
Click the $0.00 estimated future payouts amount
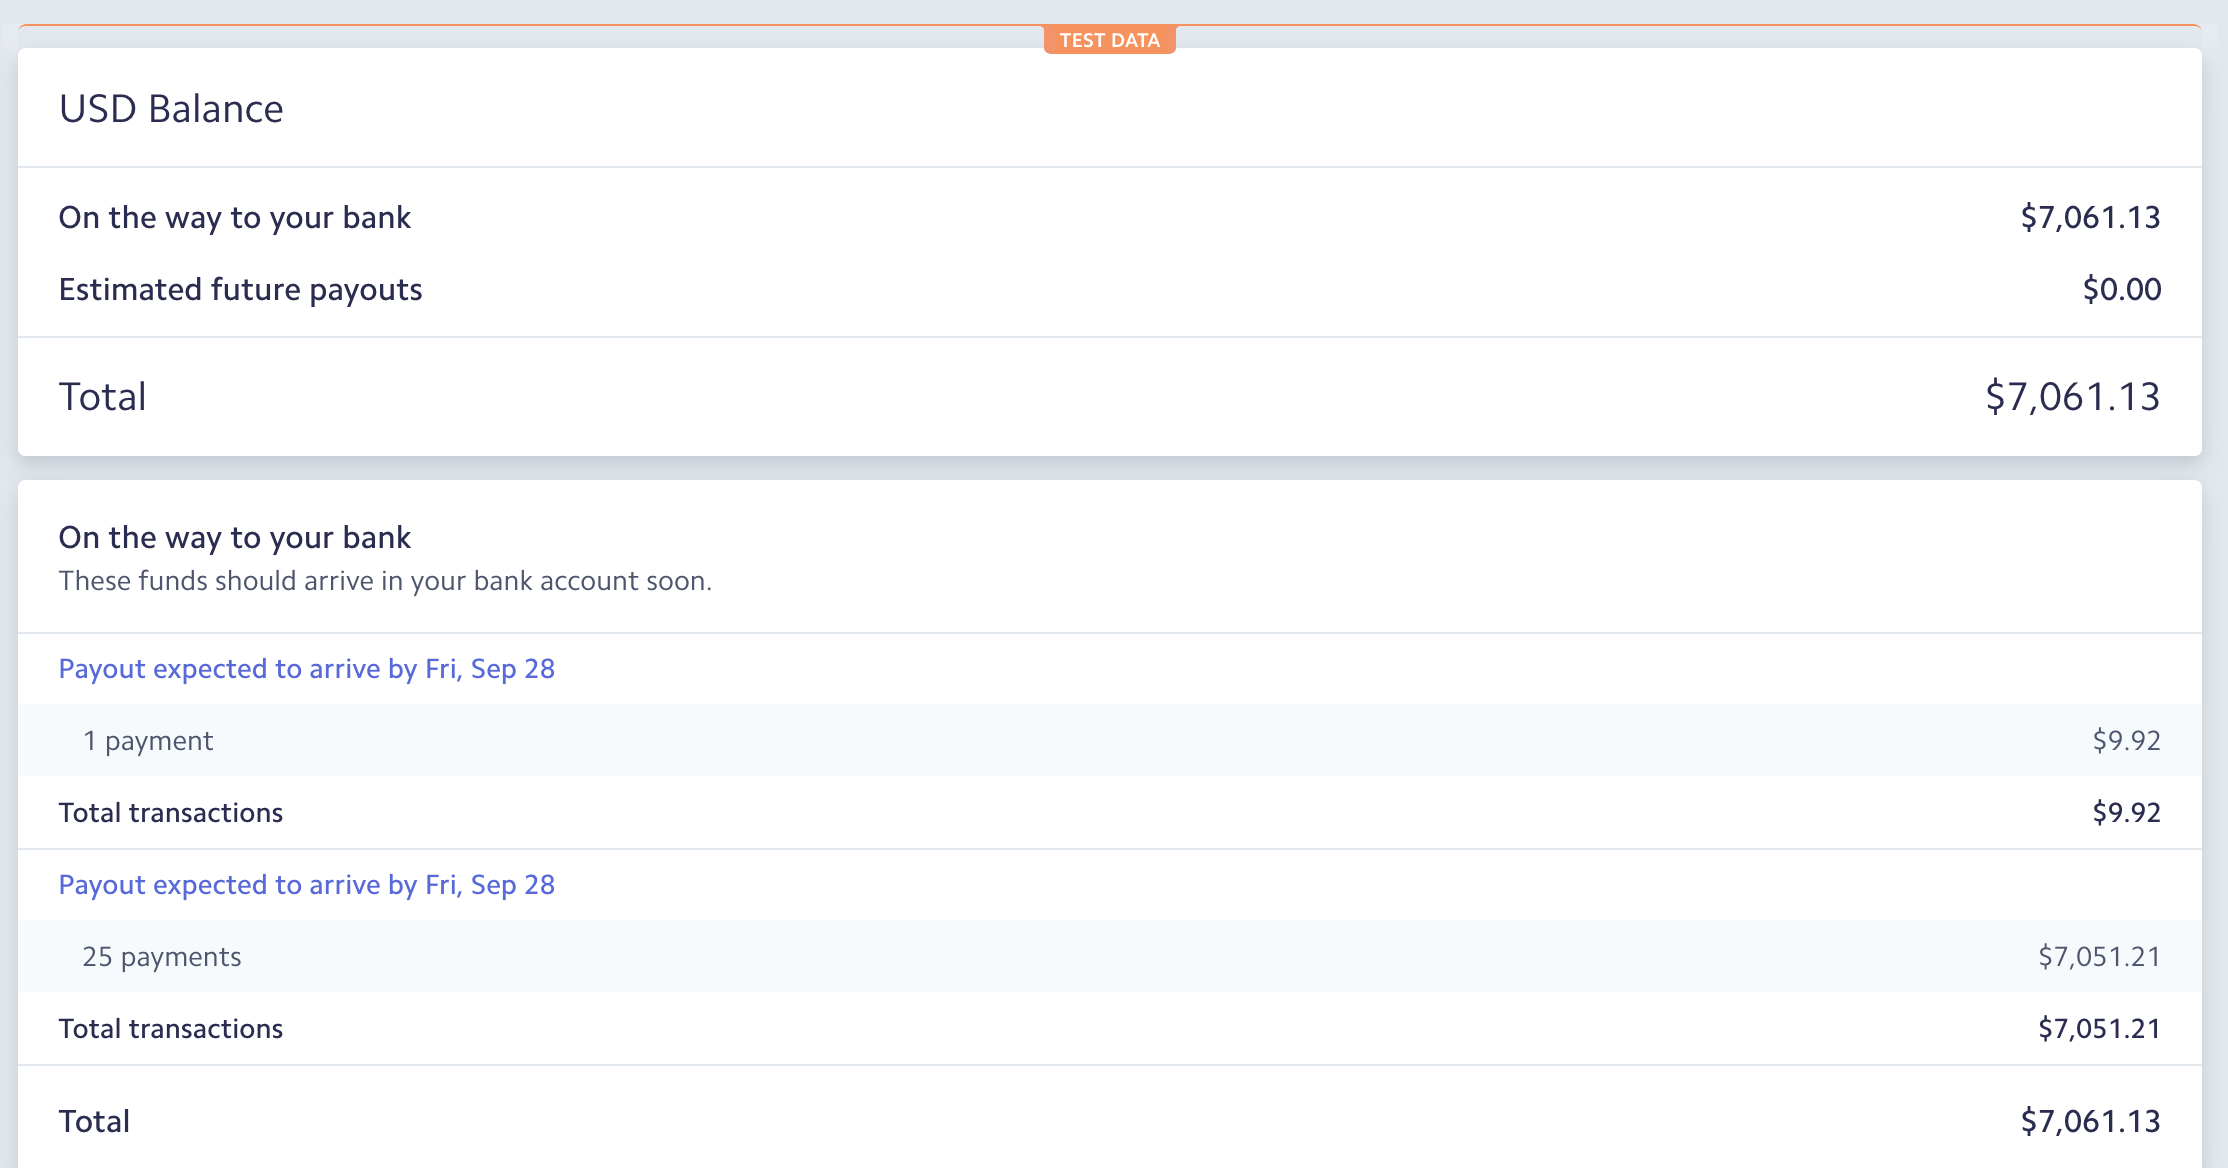pos(2121,290)
